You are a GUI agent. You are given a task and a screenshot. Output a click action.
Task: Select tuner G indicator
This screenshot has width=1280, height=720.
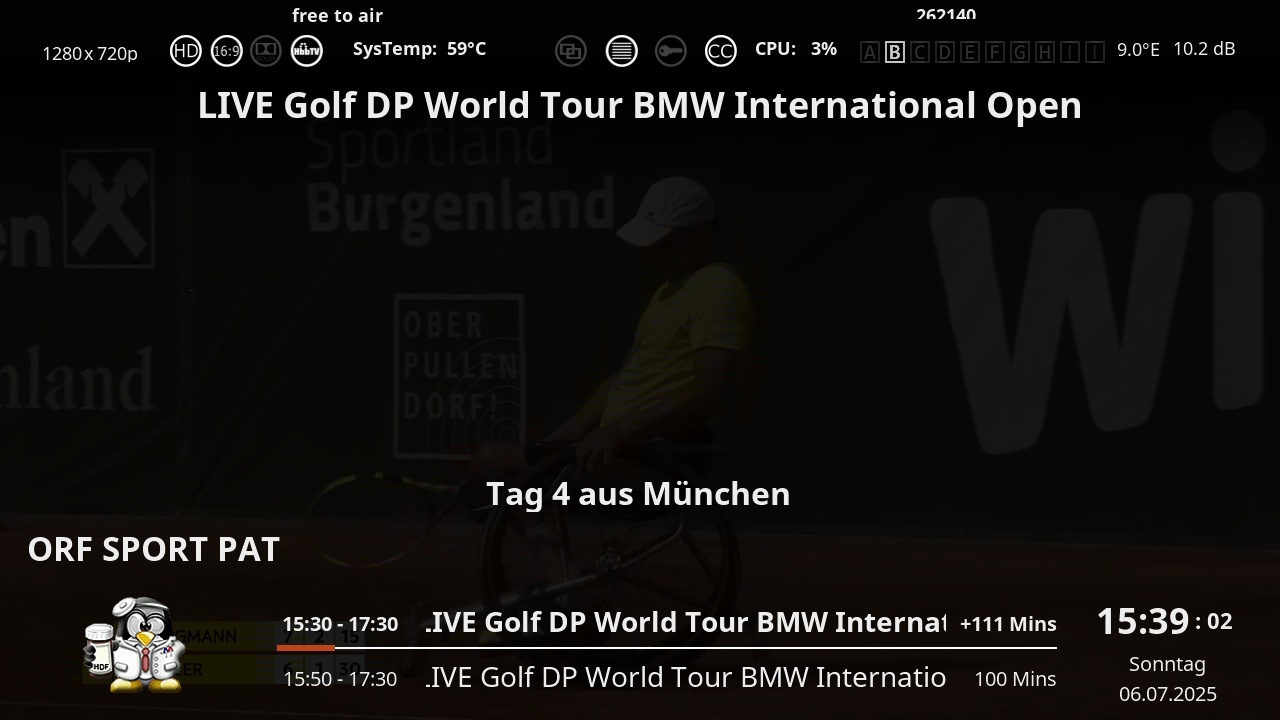click(1020, 52)
